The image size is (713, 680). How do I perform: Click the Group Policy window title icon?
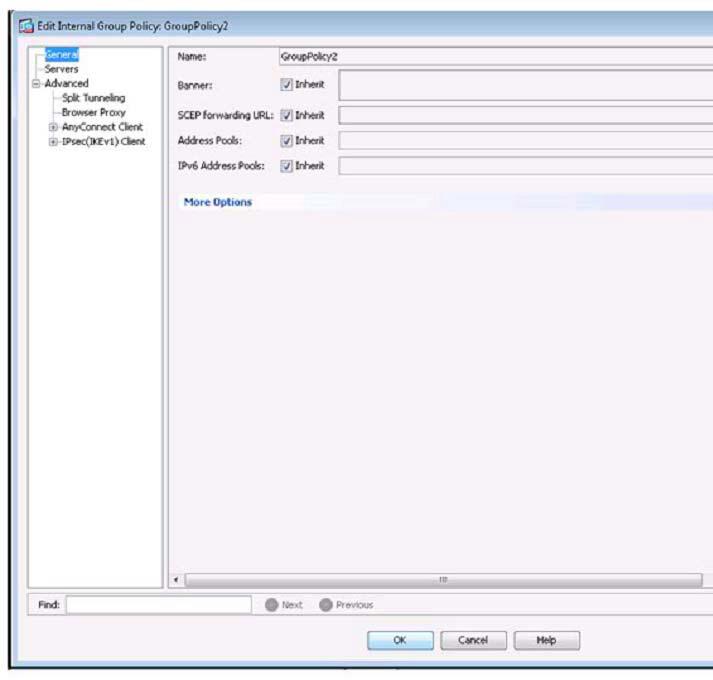[26, 25]
